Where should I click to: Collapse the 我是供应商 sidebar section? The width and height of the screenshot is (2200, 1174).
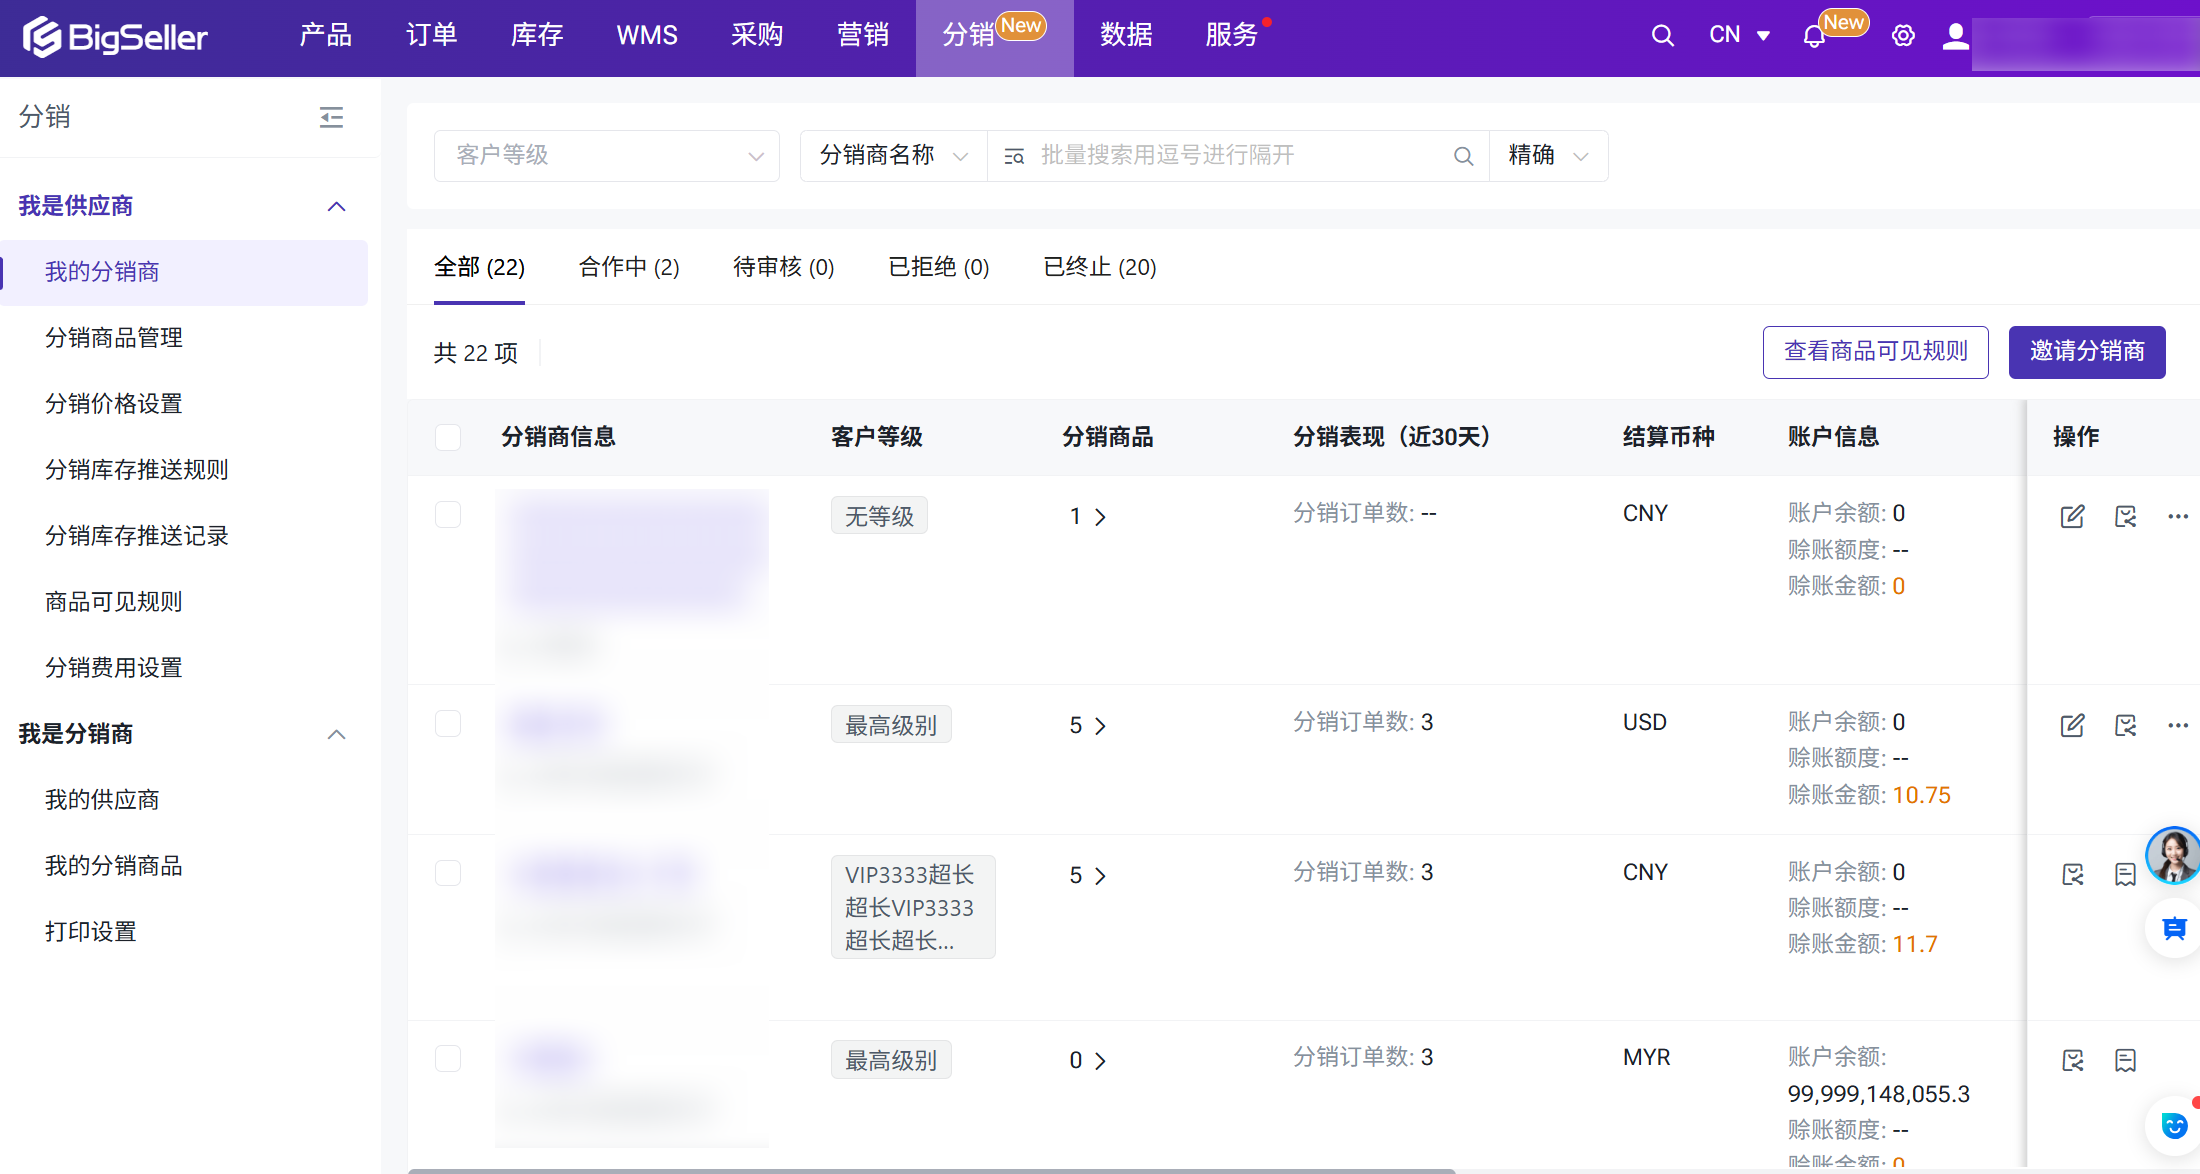(337, 206)
